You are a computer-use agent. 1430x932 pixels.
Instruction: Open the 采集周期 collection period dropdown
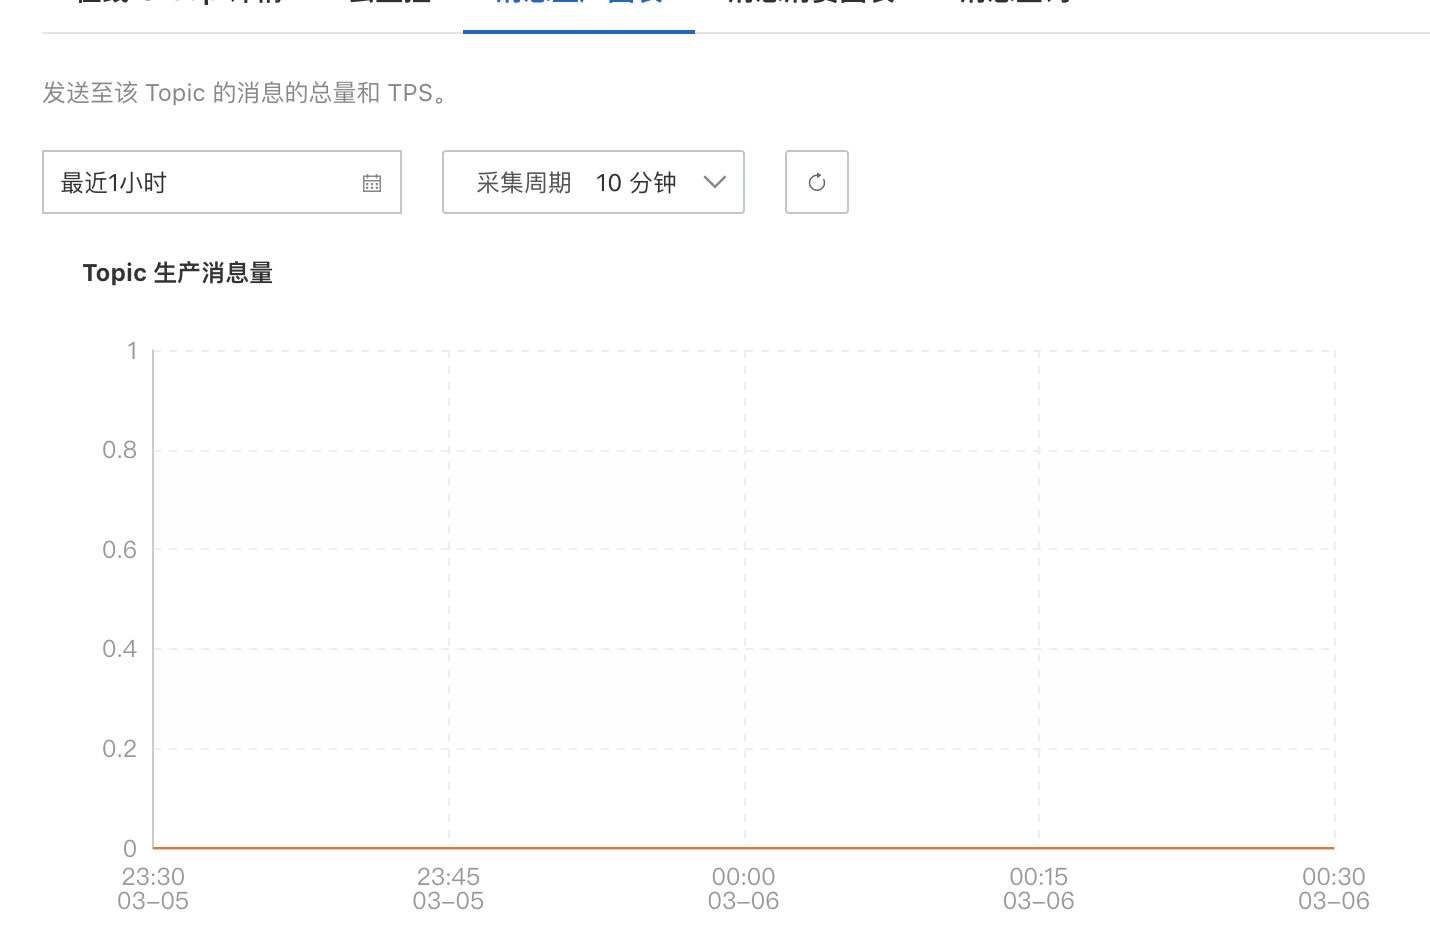592,182
